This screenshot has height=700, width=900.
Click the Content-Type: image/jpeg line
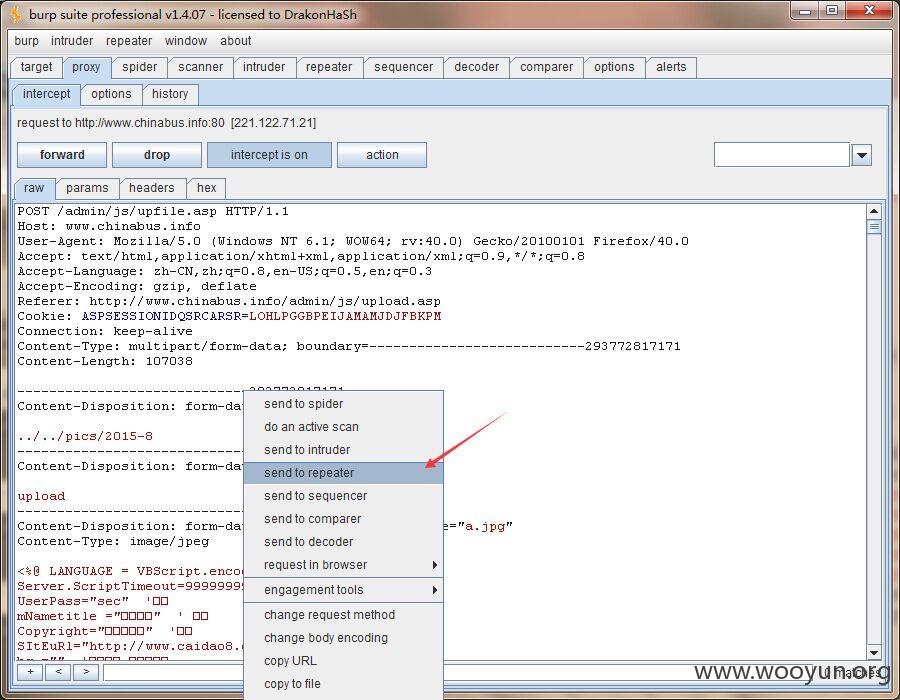coord(113,541)
